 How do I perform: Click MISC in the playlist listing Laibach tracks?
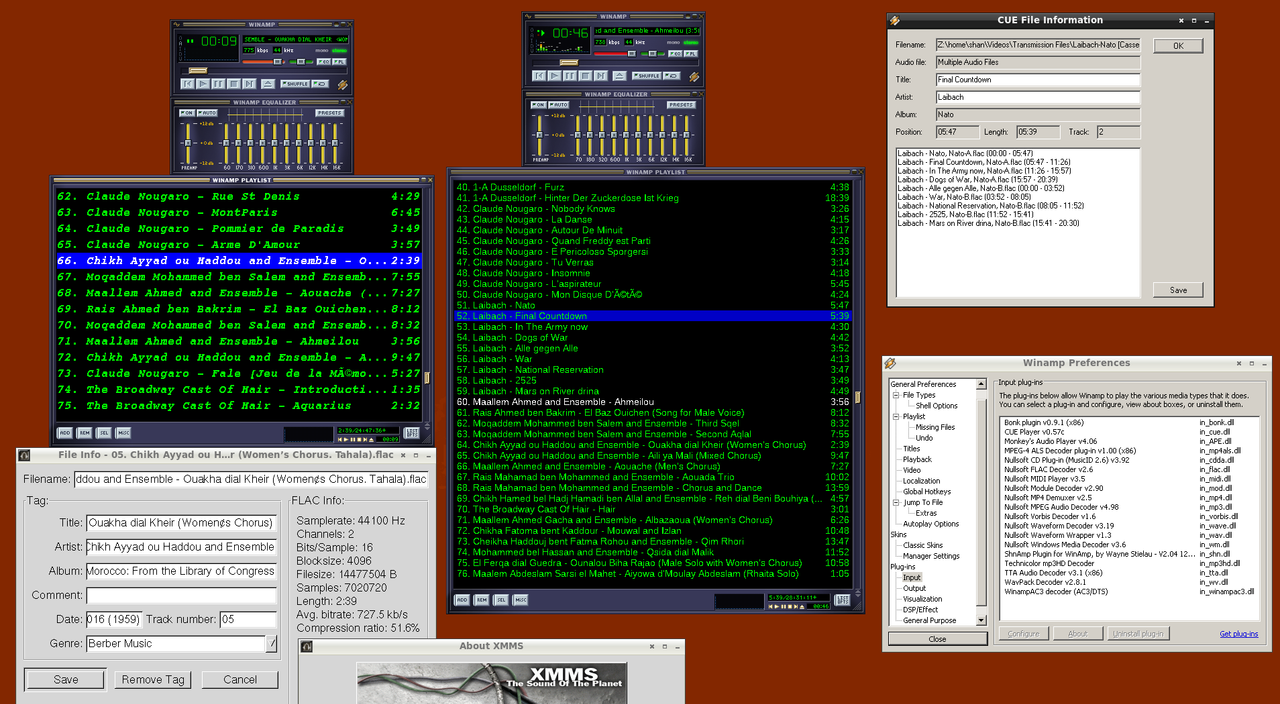pyautogui.click(x=520, y=600)
